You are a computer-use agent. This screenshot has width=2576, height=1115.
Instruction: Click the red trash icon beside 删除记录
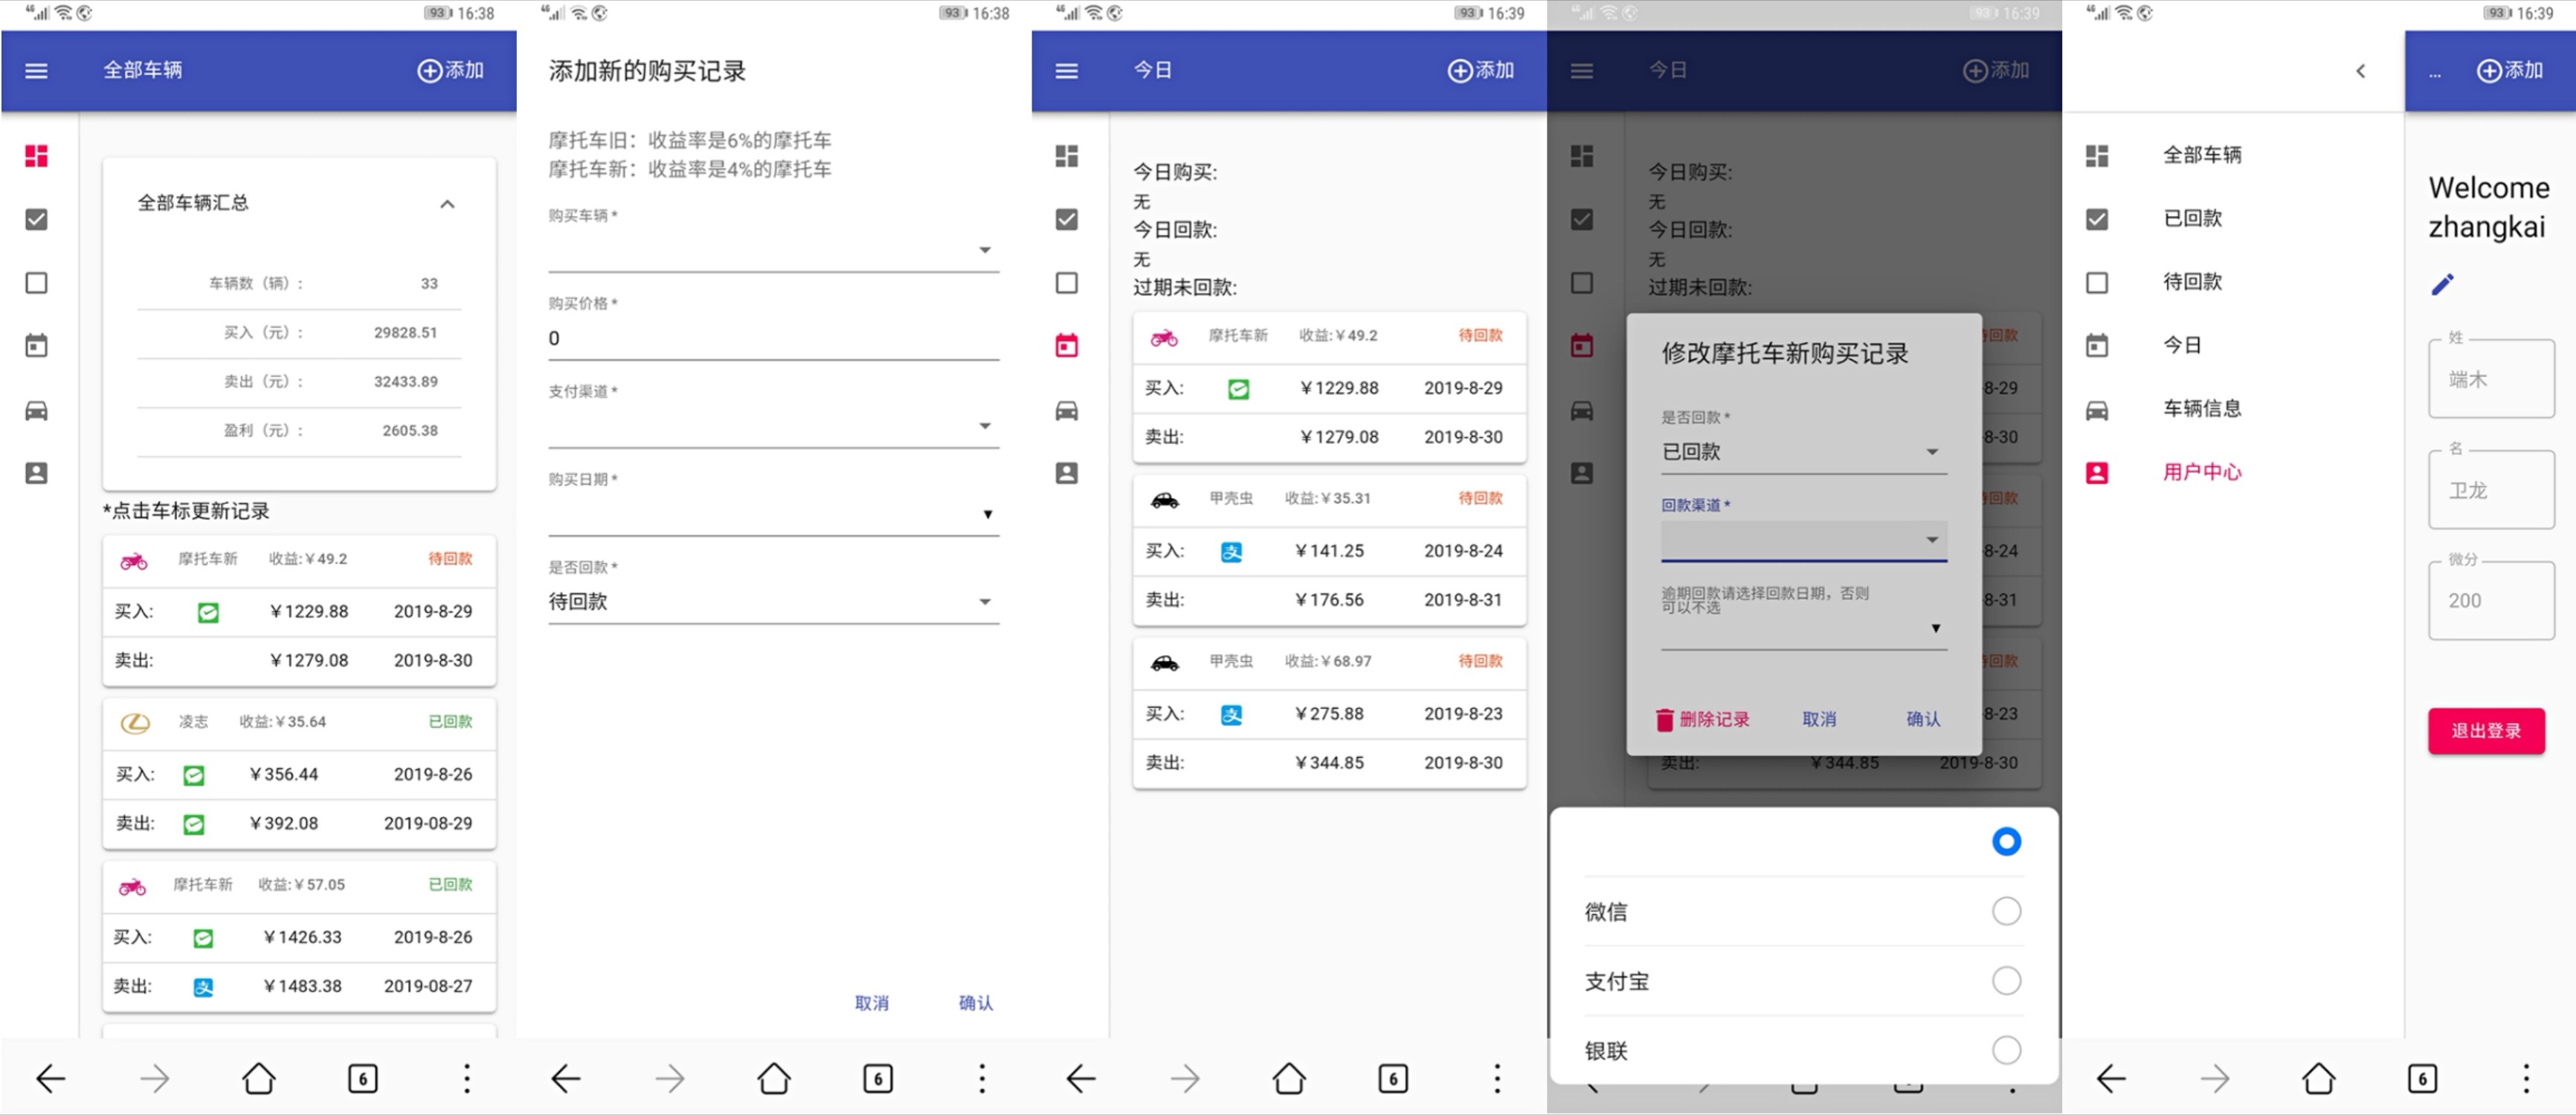click(1664, 720)
